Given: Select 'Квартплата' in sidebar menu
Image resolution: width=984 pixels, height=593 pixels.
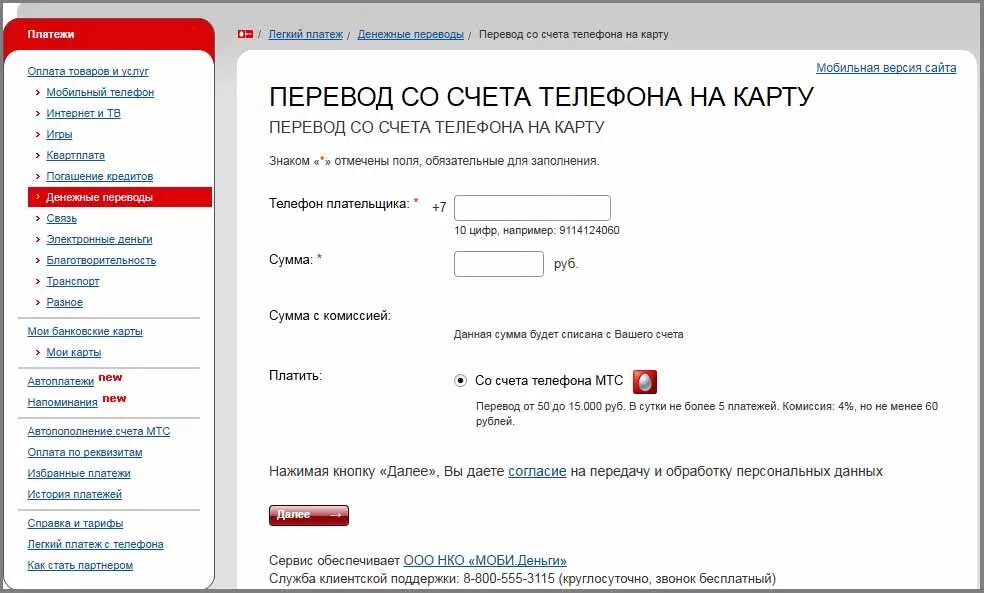Looking at the screenshot, I should click(75, 156).
